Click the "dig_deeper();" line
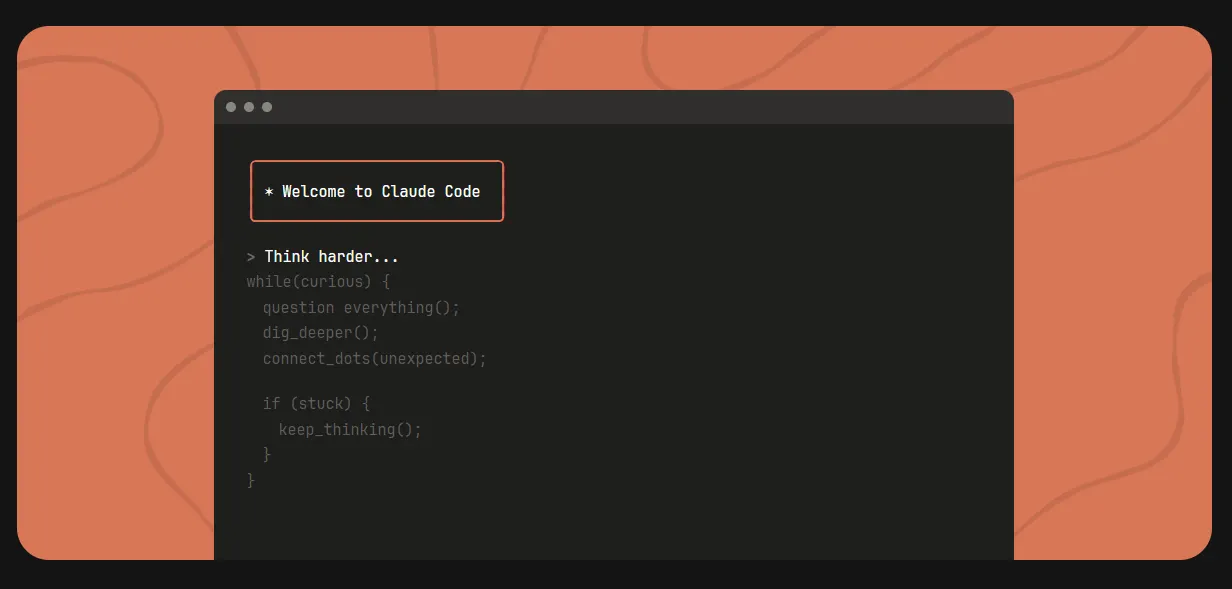1232x589 pixels. [x=321, y=333]
